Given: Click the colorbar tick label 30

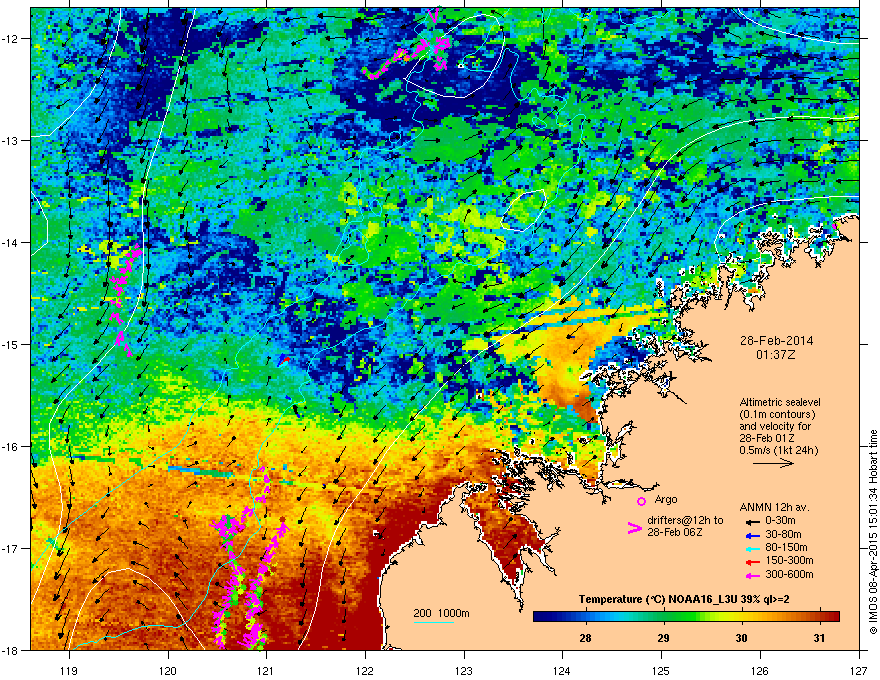Looking at the screenshot, I should (741, 638).
